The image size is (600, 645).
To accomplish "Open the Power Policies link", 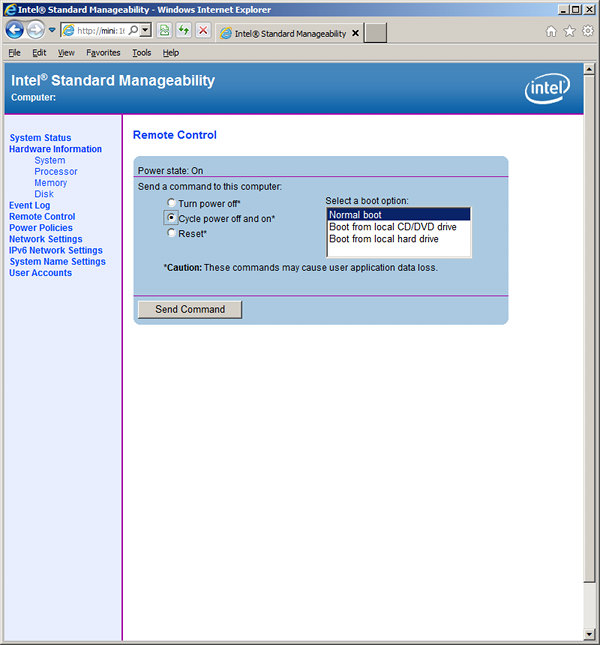I will (41, 227).
